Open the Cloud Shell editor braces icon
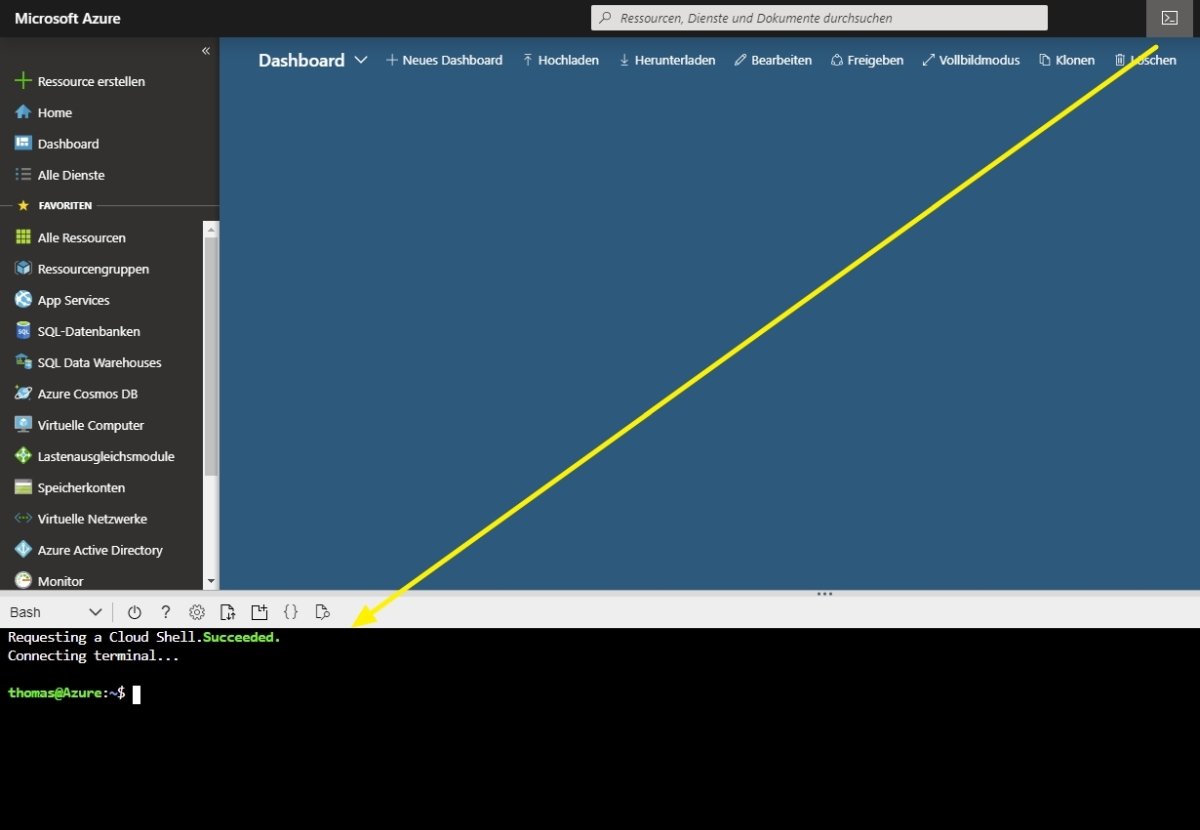The width and height of the screenshot is (1200, 830). pyautogui.click(x=291, y=612)
